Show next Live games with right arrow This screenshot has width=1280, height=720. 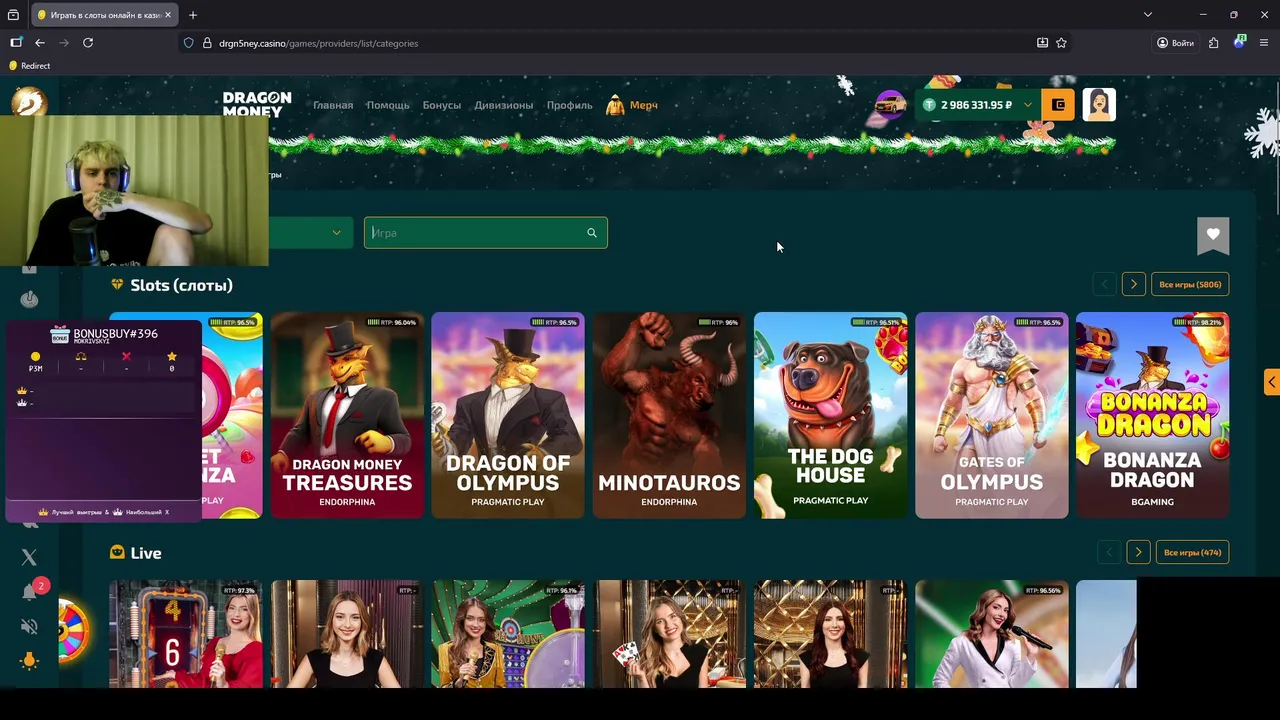click(1138, 552)
